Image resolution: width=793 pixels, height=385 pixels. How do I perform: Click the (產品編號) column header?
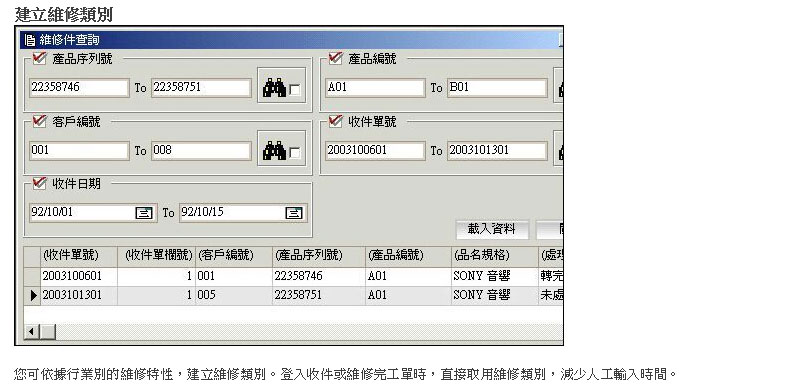[408, 256]
